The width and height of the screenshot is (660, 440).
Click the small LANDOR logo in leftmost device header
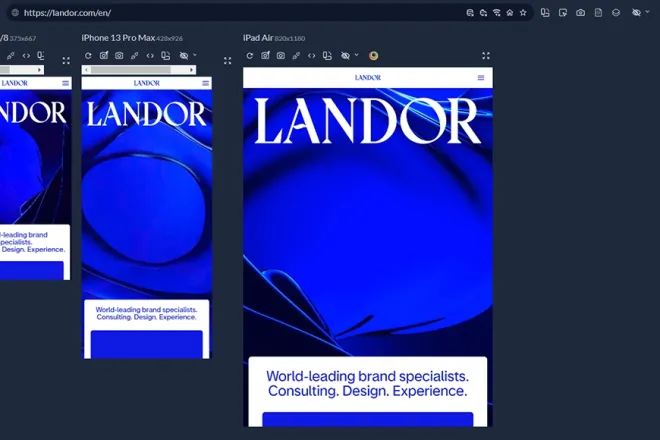[14, 83]
